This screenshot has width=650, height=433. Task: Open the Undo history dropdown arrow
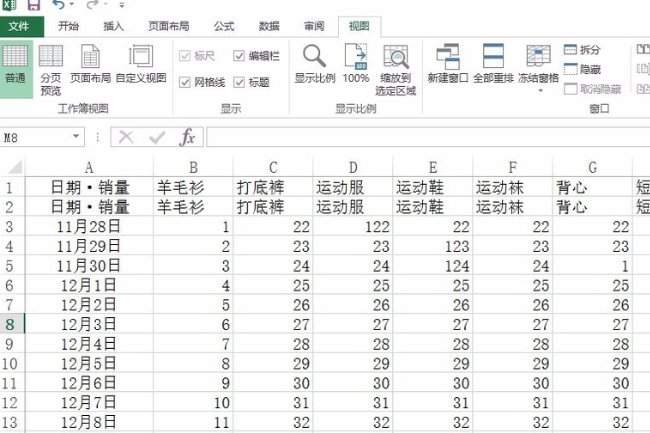pyautogui.click(x=72, y=5)
